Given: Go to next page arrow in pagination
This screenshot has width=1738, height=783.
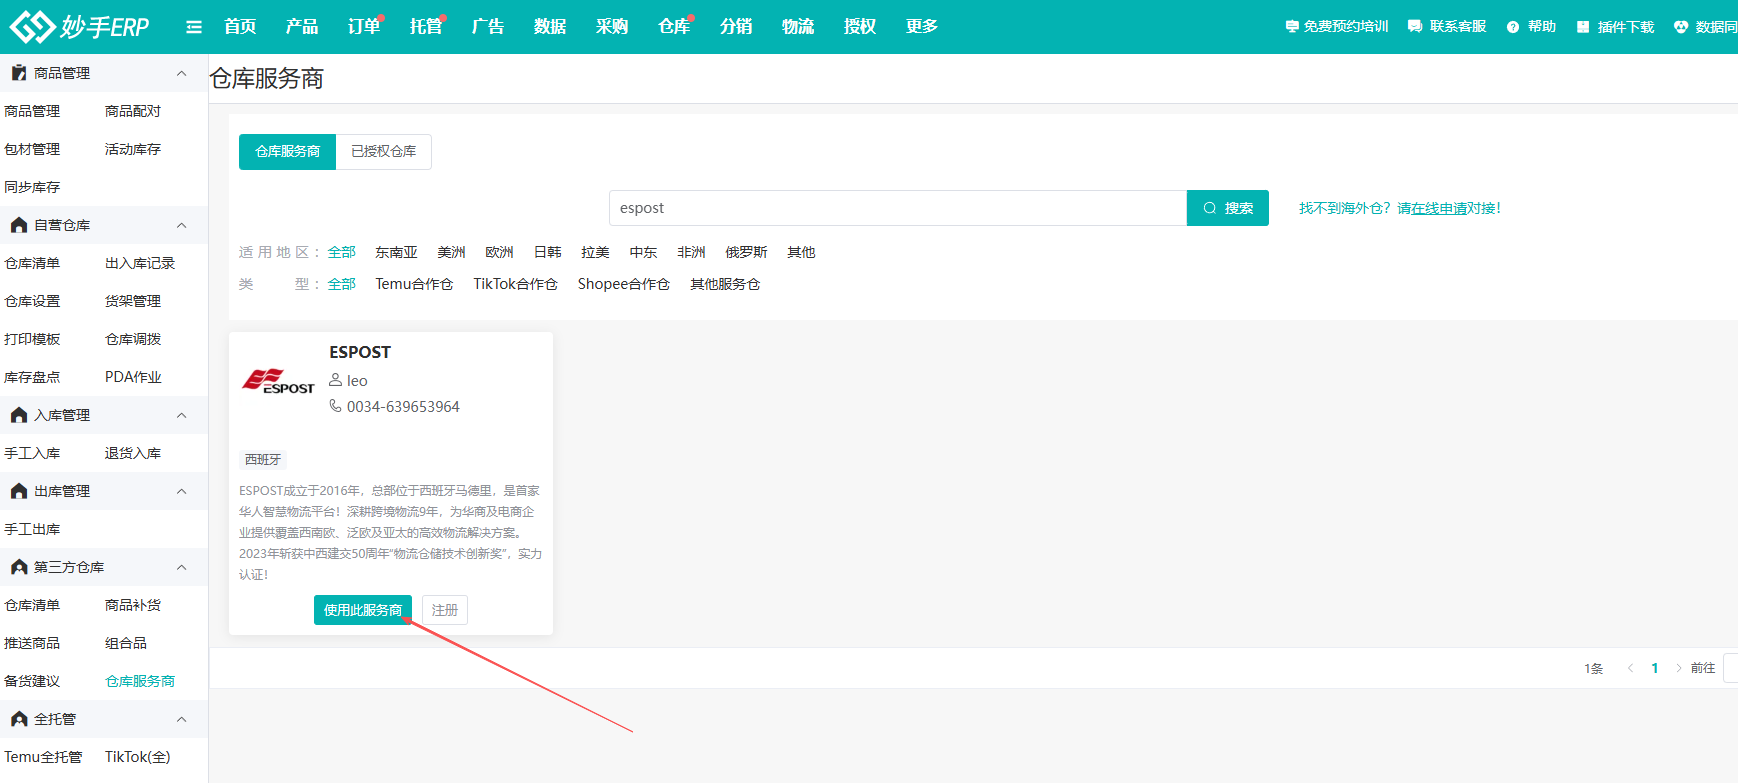Looking at the screenshot, I should [1678, 668].
